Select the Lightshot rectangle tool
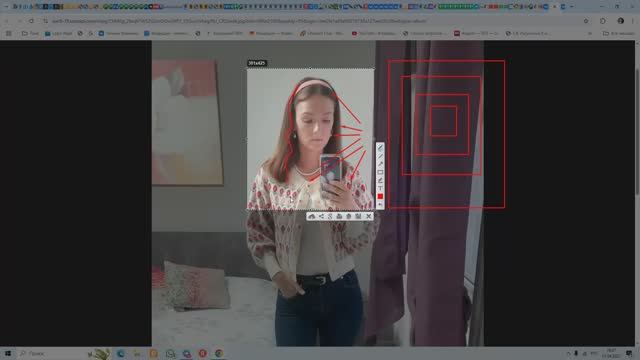Viewport: 640px width, 360px height. click(x=380, y=172)
